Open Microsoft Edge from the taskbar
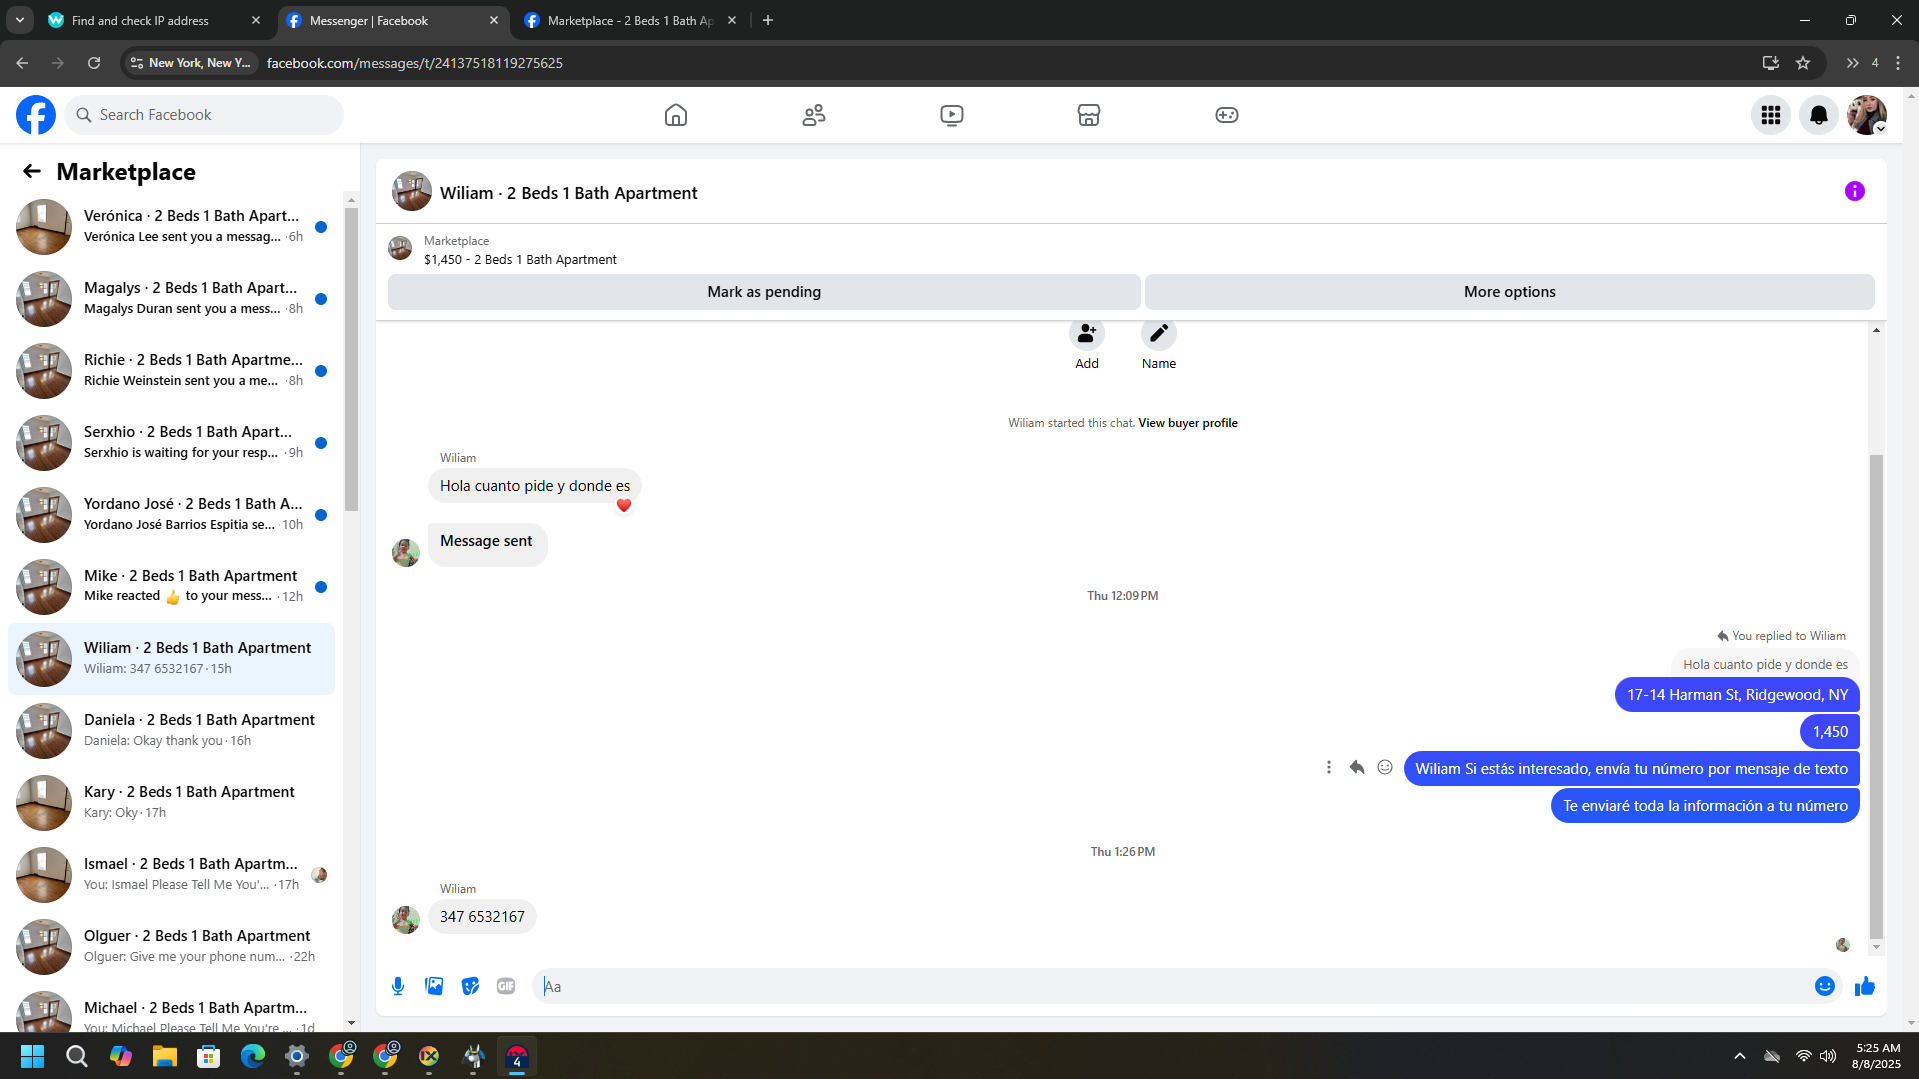The width and height of the screenshot is (1919, 1079). 253,1056
